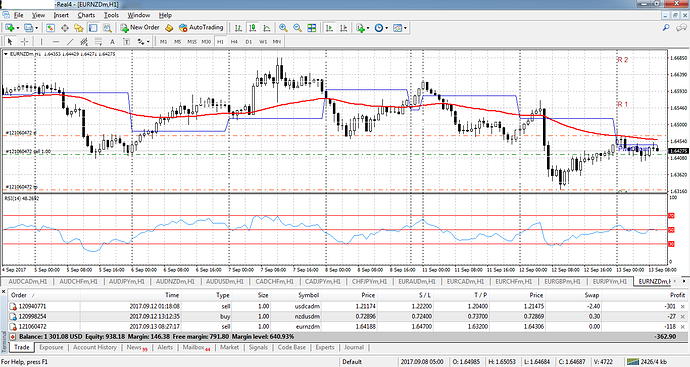
Task: Toggle Chart Shift
Action: coord(344,28)
